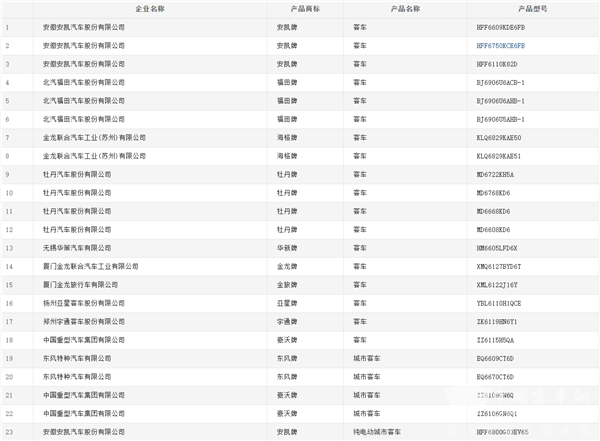Select the 华新牌 trademark cell
The height and width of the screenshot is (441, 600).
288,247
